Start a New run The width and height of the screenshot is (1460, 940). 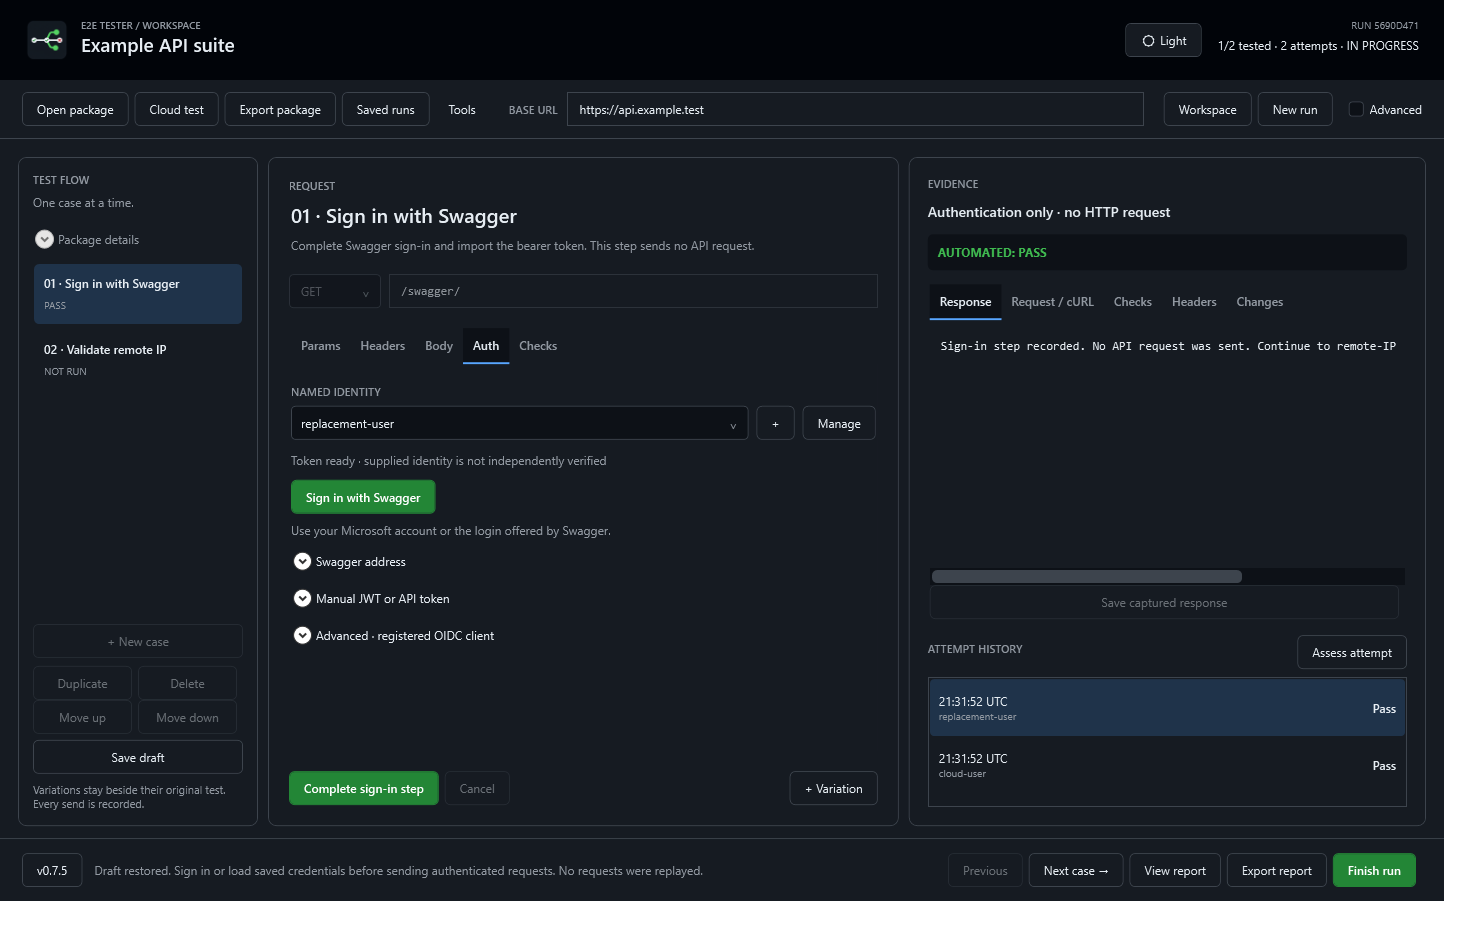point(1295,110)
